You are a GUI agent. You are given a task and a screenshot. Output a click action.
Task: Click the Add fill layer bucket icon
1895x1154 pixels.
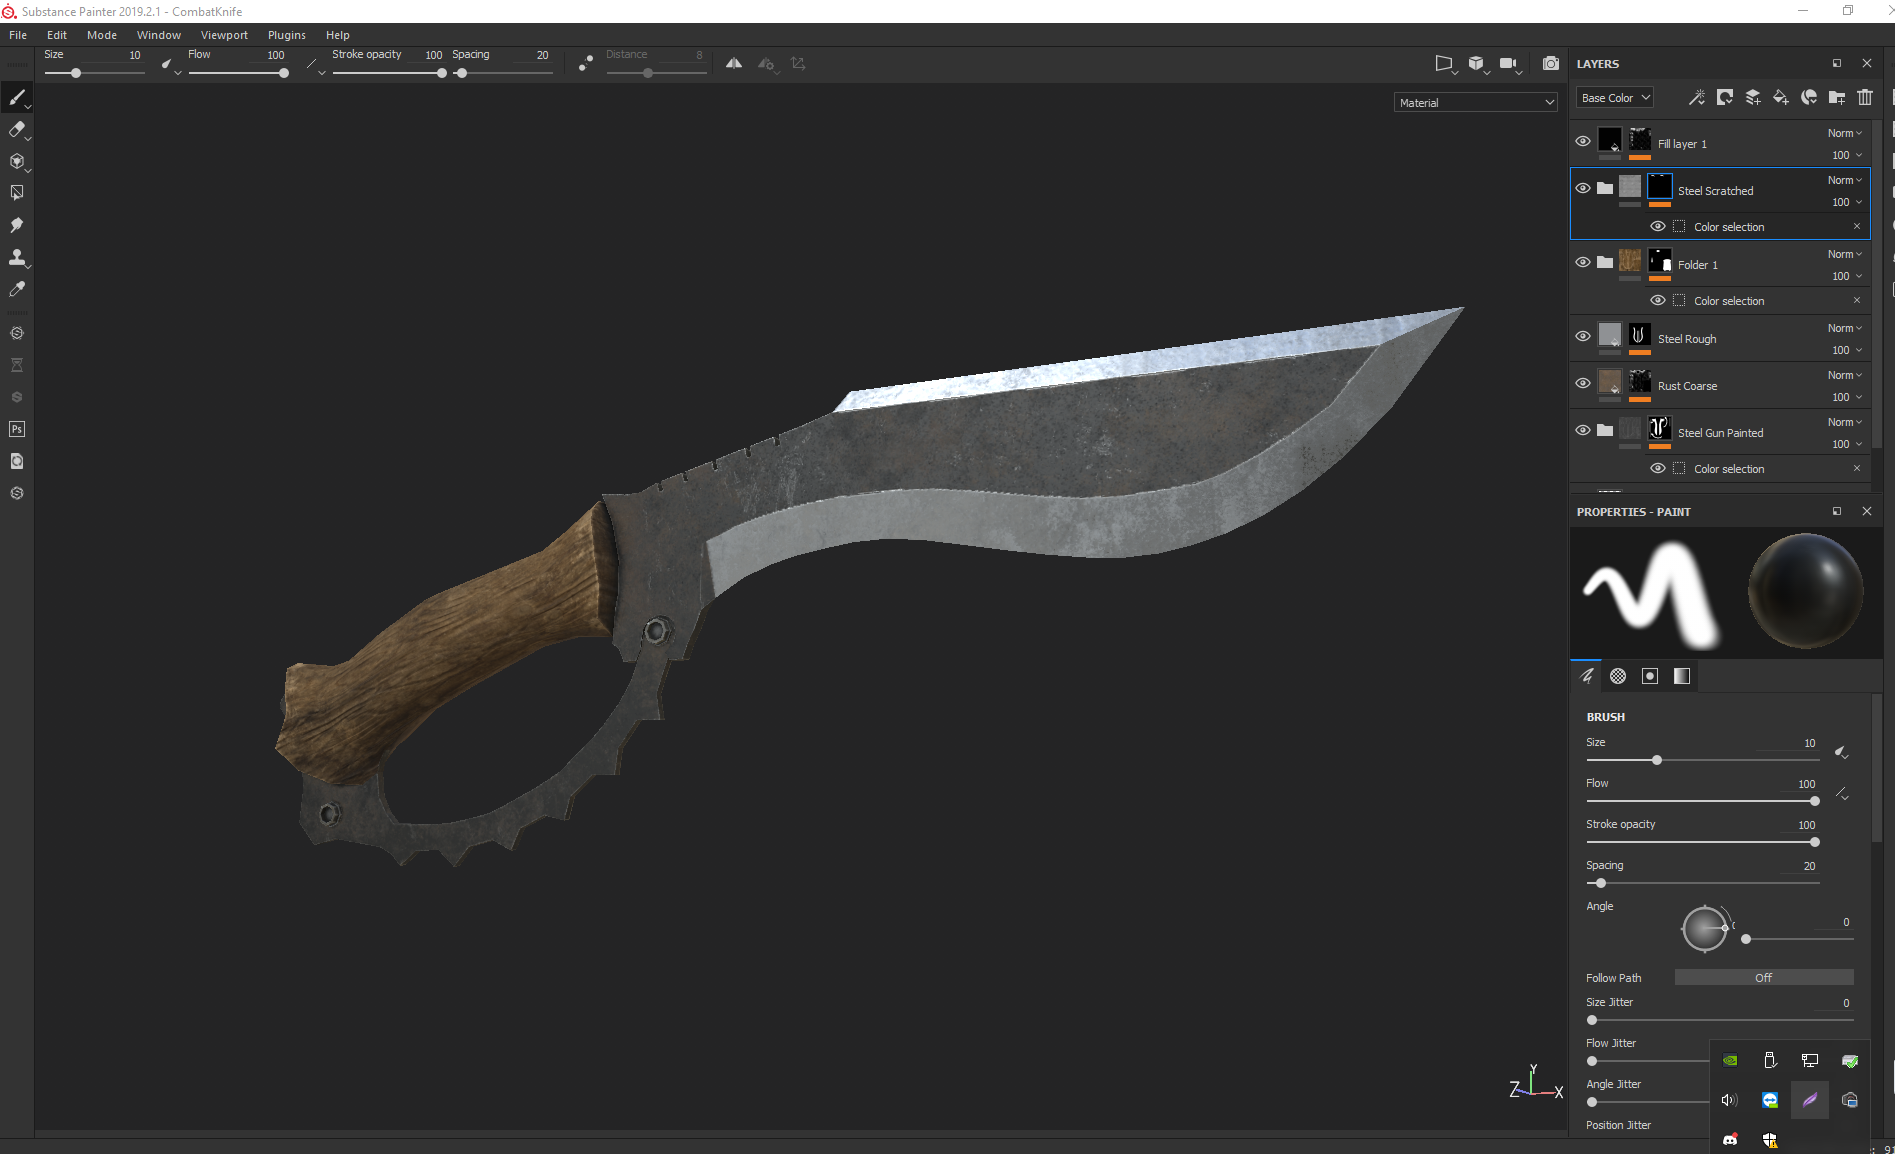(x=1781, y=97)
